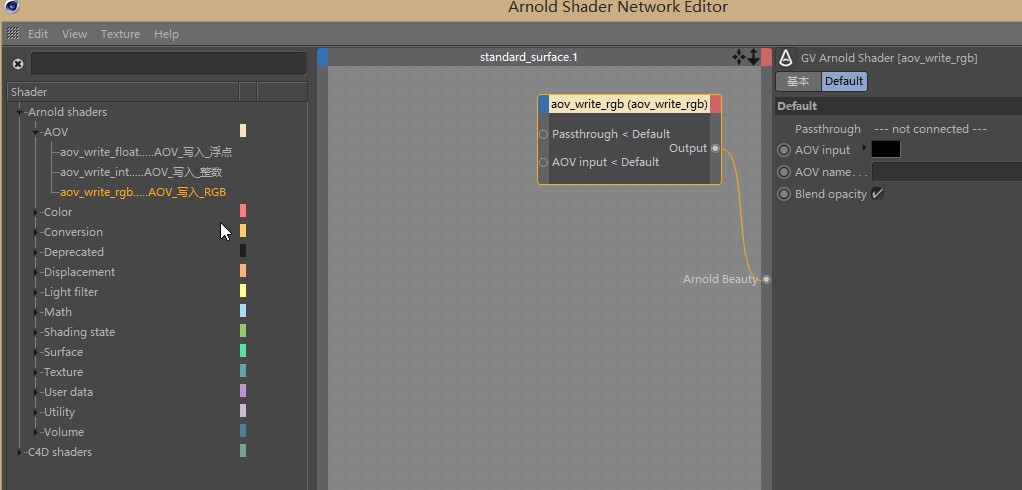Click the Passthrough not connected label
The image size is (1022, 490).
coord(930,129)
